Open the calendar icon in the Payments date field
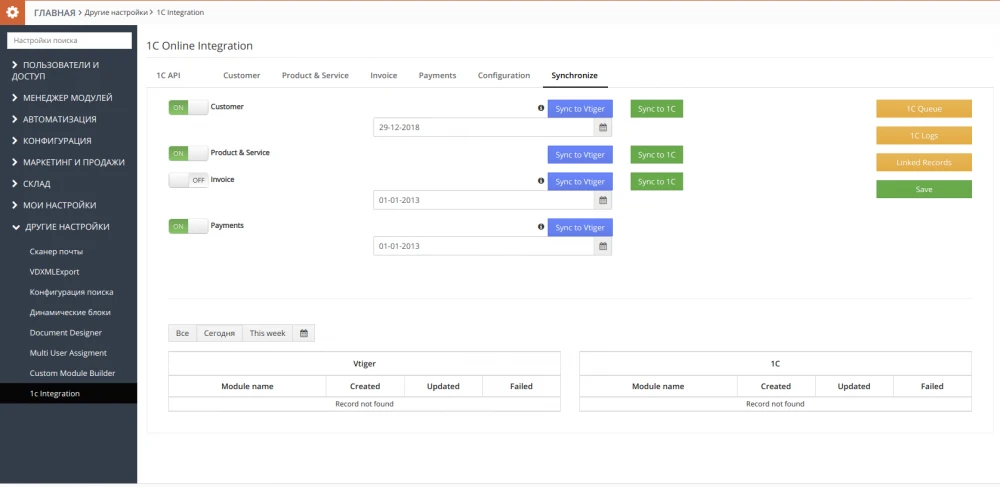1000x487 pixels. point(603,246)
